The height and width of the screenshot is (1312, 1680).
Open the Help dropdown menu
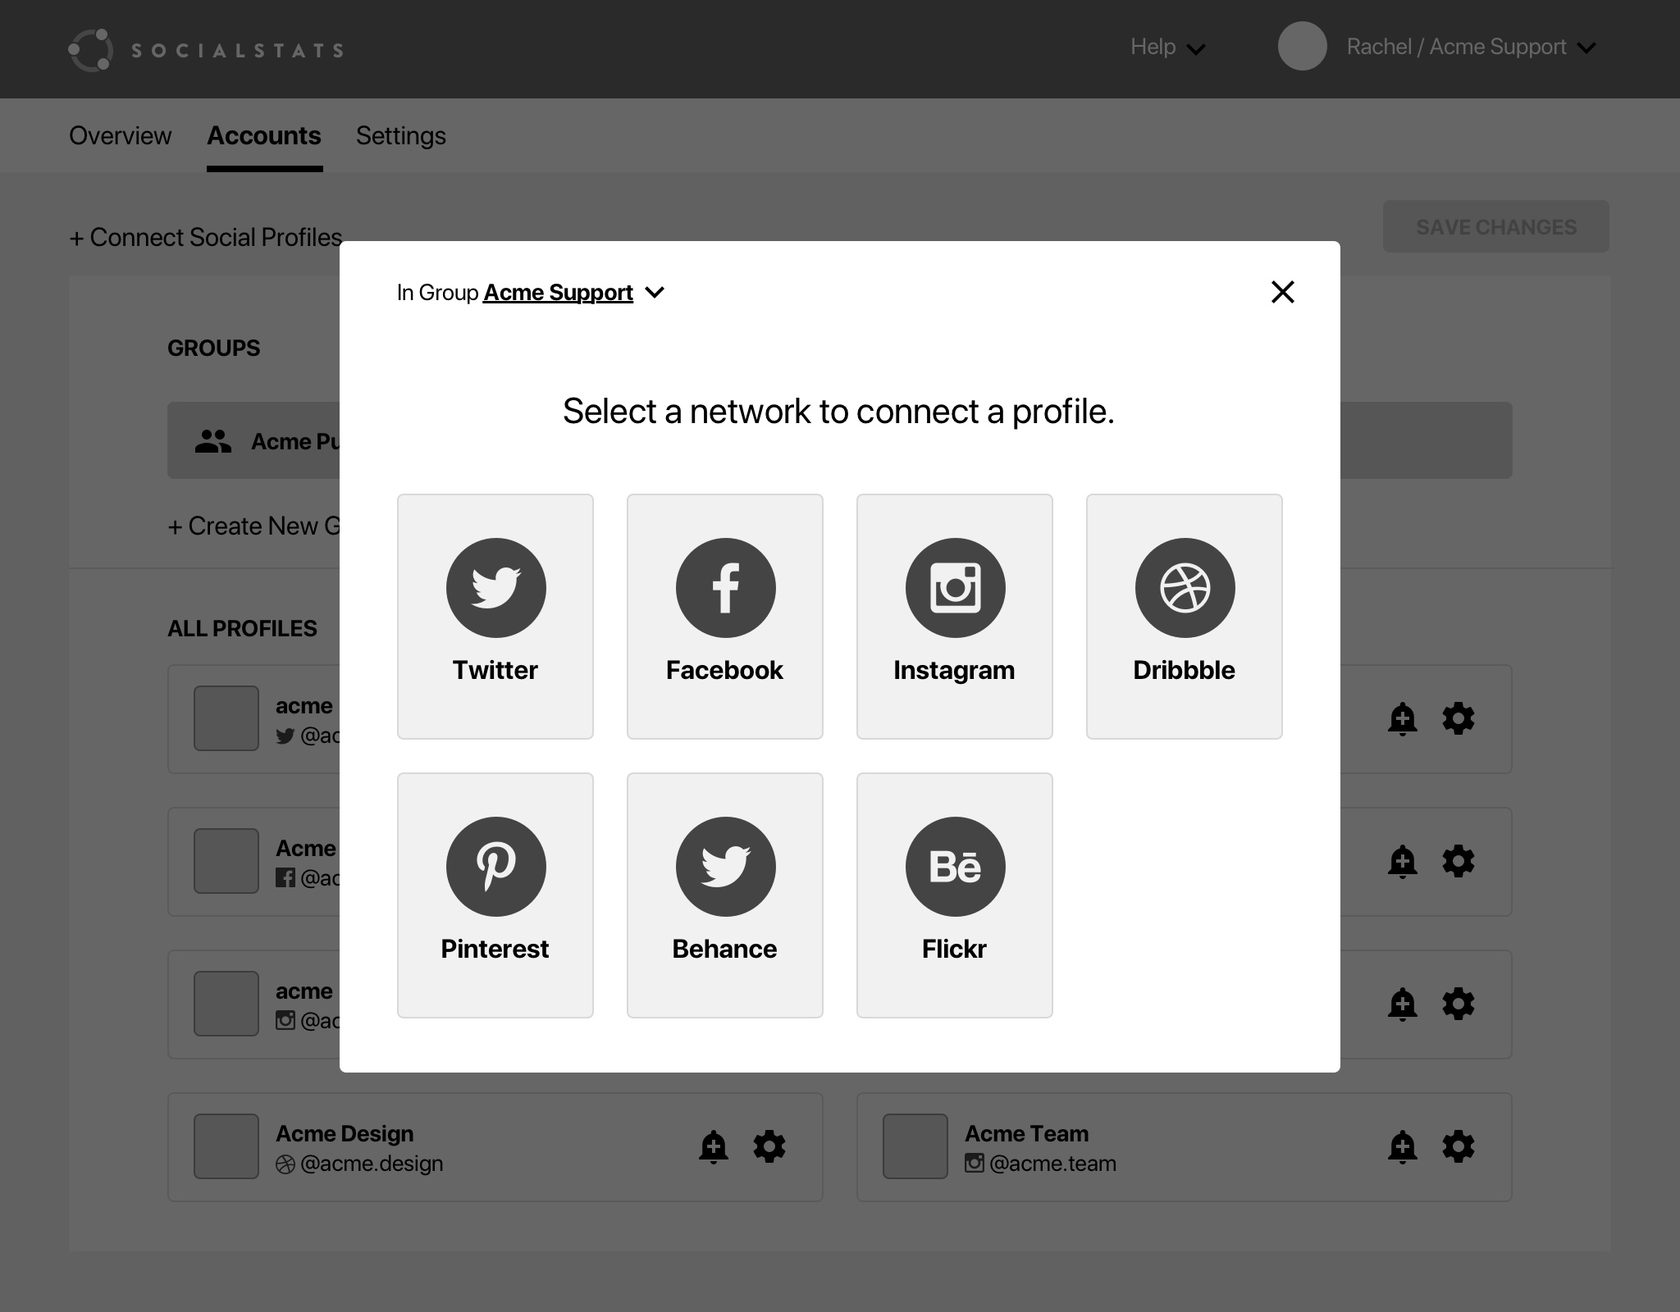(x=1167, y=48)
